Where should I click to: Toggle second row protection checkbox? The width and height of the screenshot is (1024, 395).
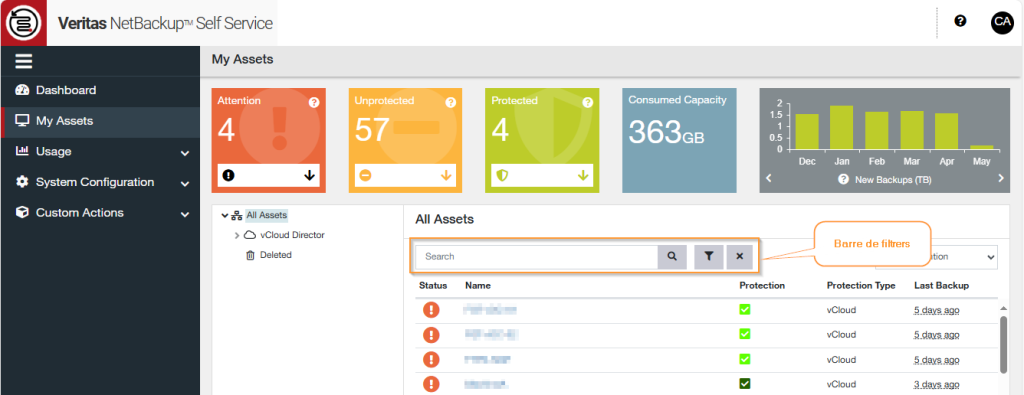(744, 334)
